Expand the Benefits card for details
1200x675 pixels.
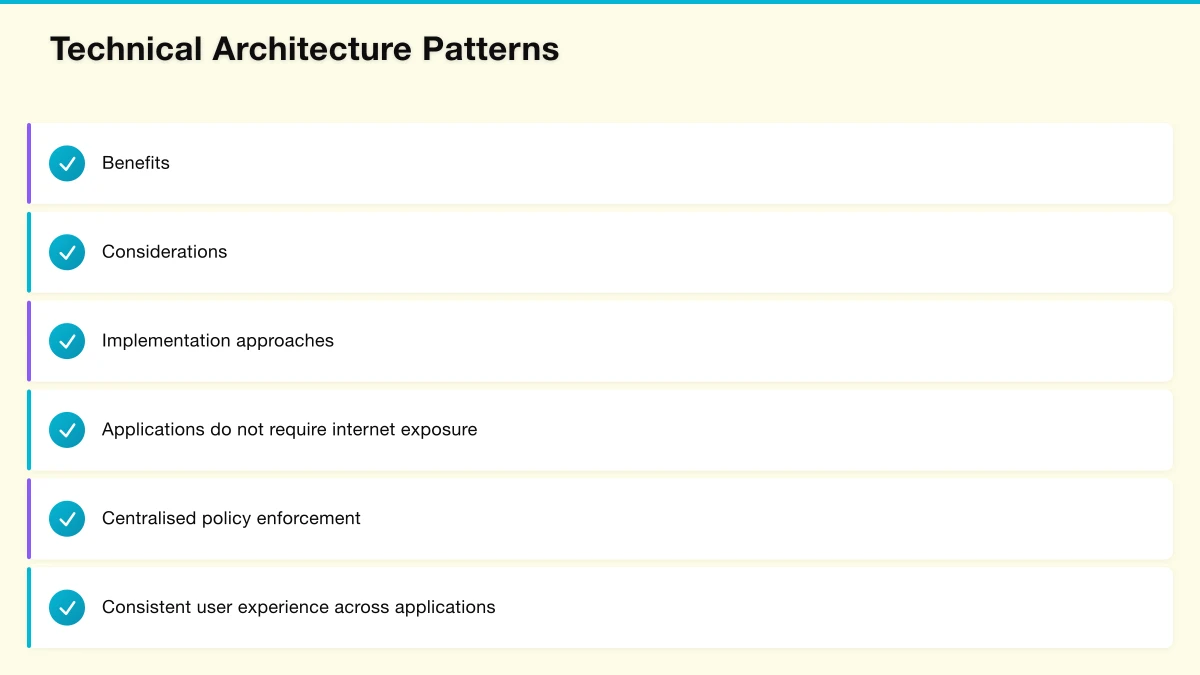point(600,163)
